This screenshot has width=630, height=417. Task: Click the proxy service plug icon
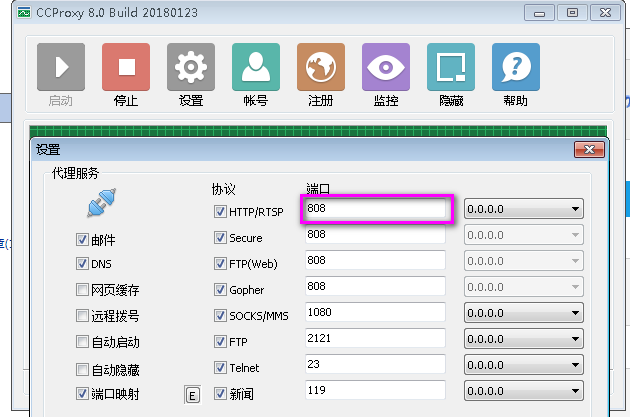[102, 203]
